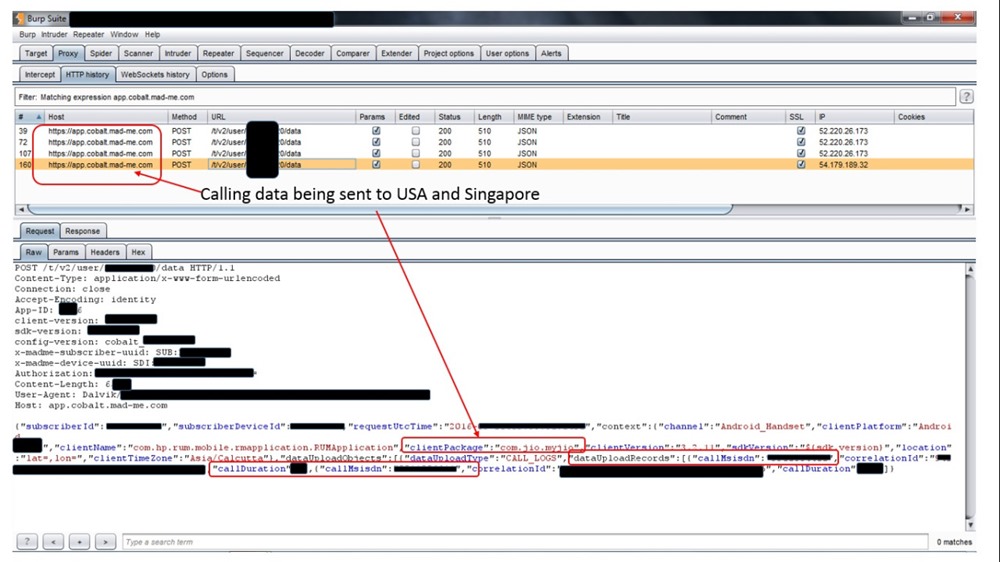Viewport: 1000px width, 562px height.
Task: Click the request pane's down scroll arrow
Action: (x=967, y=525)
